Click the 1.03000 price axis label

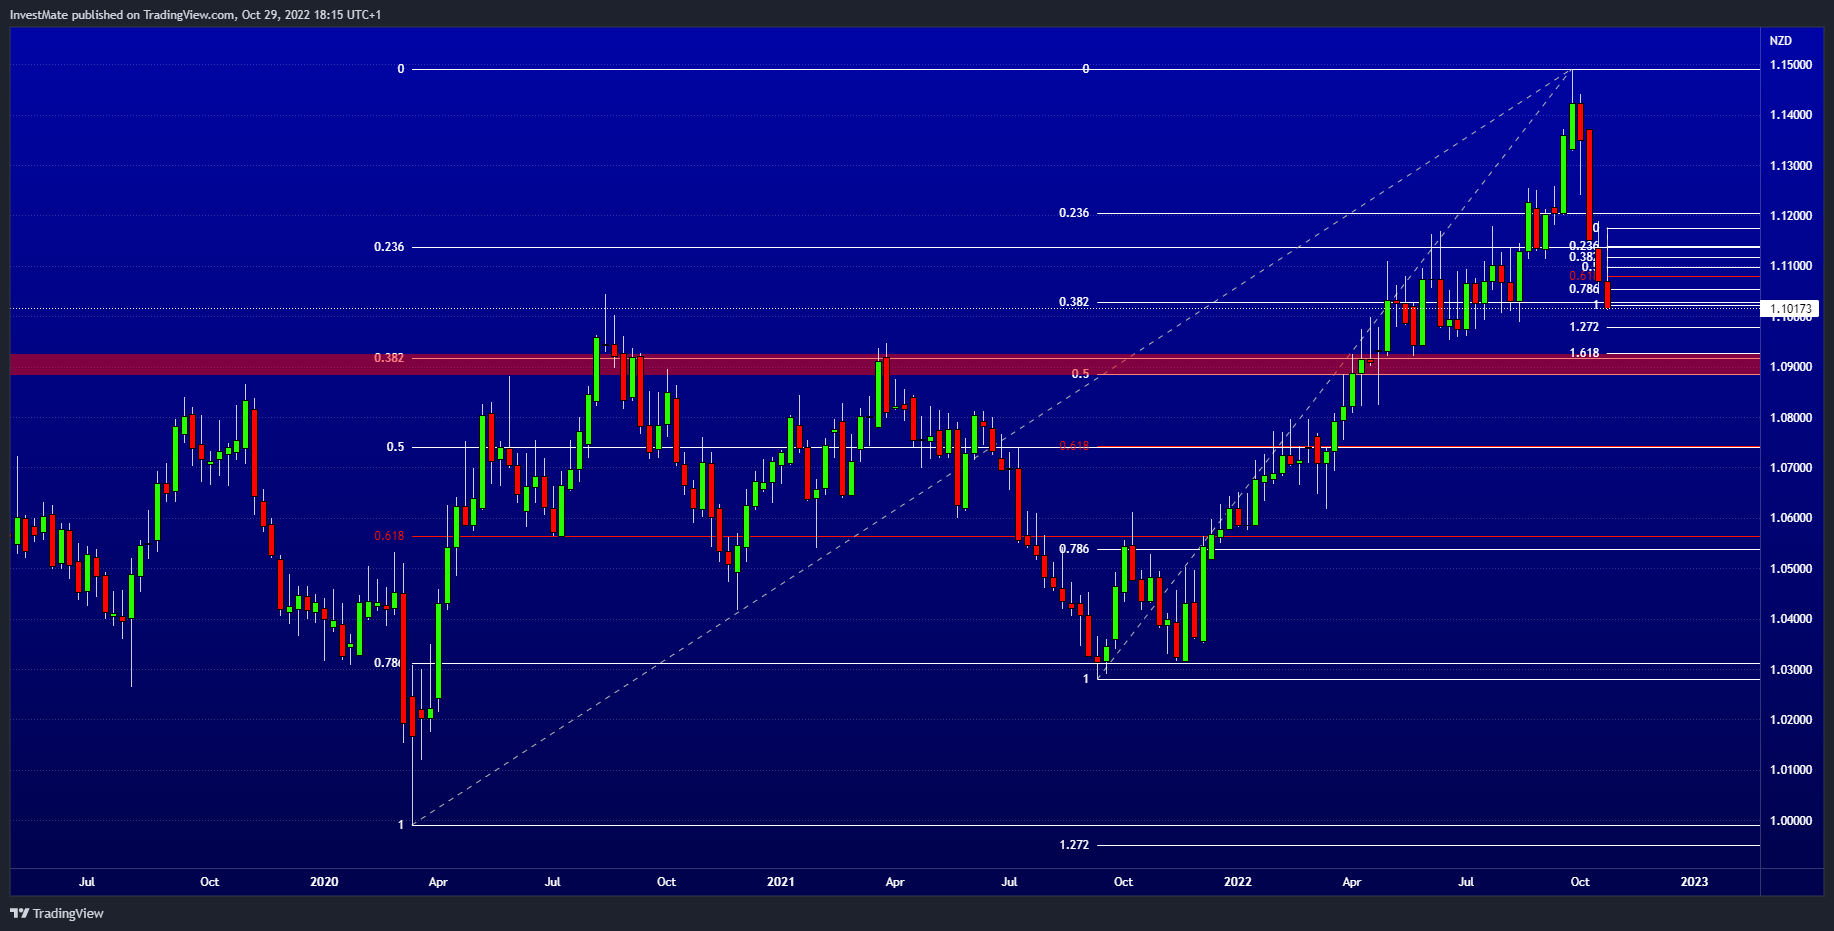coord(1791,670)
